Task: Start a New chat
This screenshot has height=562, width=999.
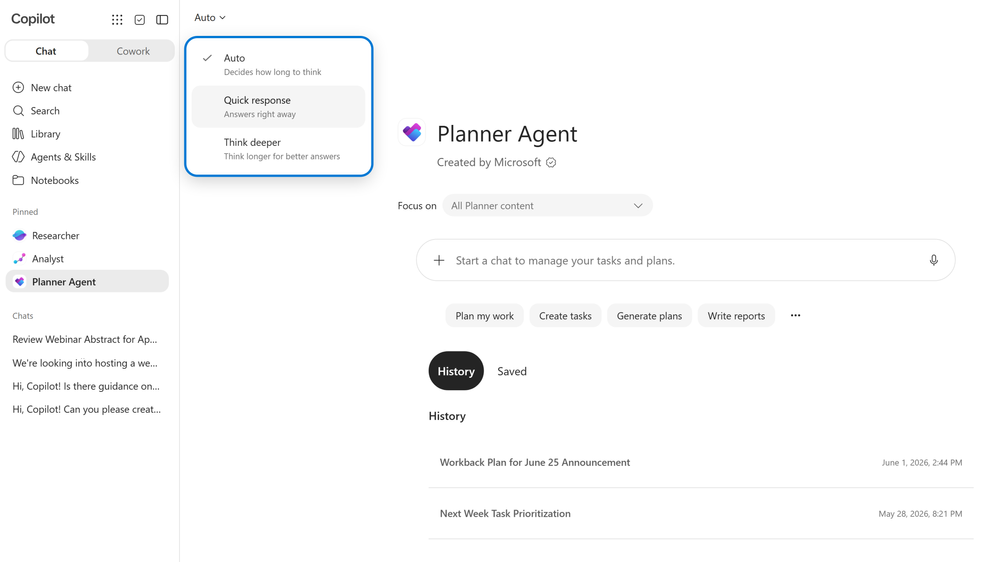Action: (x=87, y=87)
